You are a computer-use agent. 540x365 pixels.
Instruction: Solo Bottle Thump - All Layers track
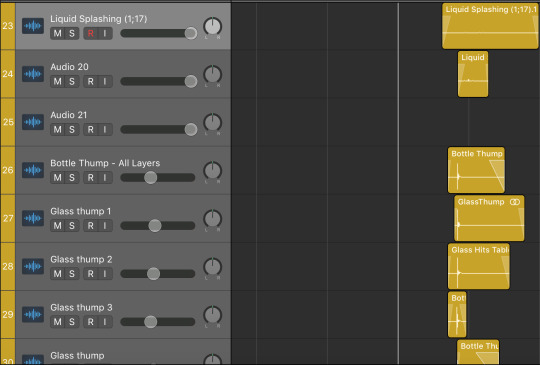pos(72,178)
